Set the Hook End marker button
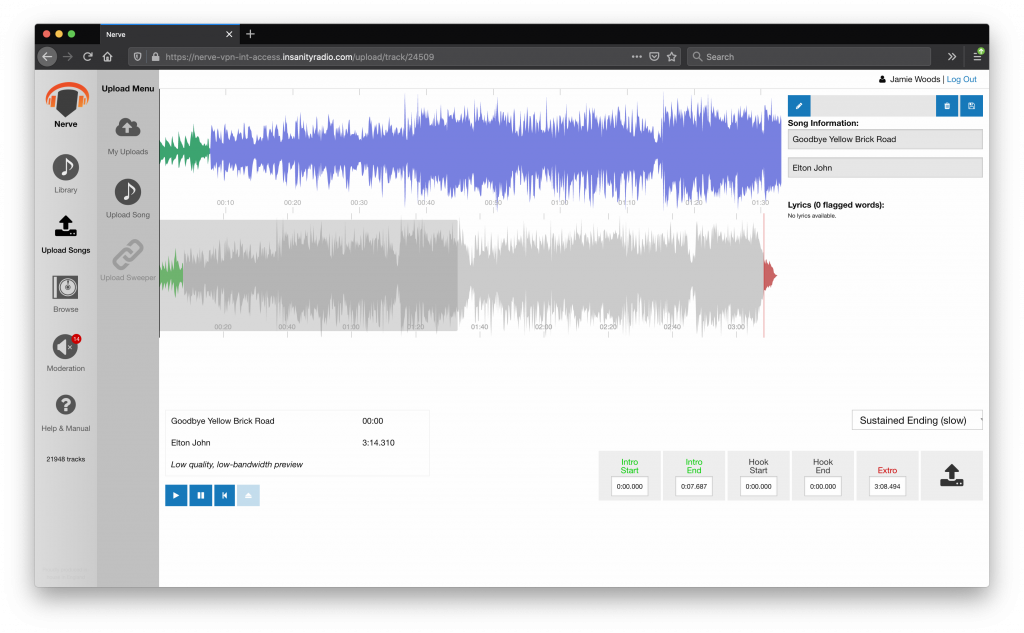This screenshot has width=1024, height=633. click(x=823, y=466)
